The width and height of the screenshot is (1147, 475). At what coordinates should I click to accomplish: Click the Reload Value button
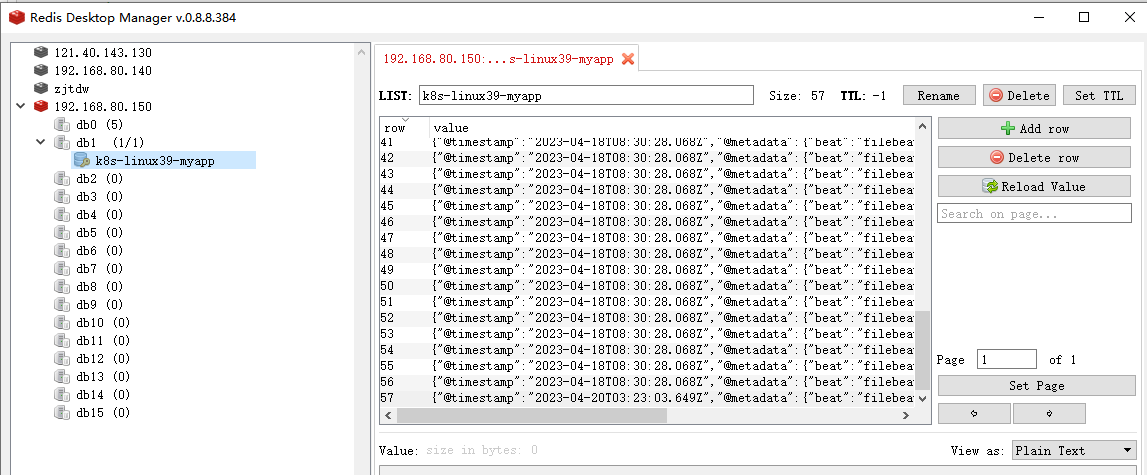(1034, 186)
